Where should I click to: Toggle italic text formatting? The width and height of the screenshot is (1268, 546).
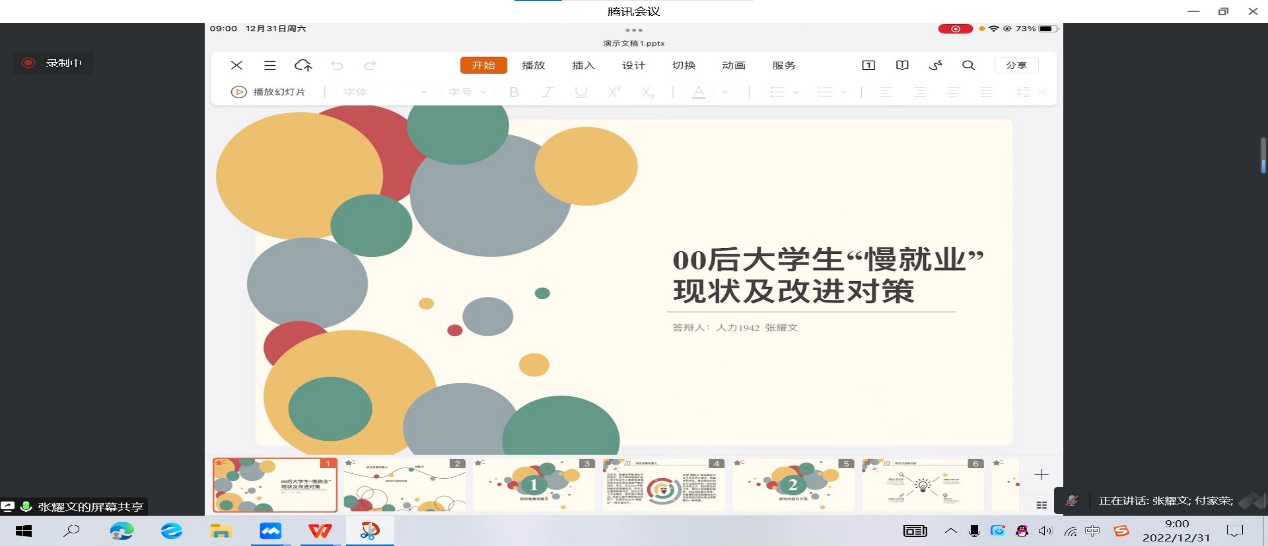pyautogui.click(x=547, y=92)
